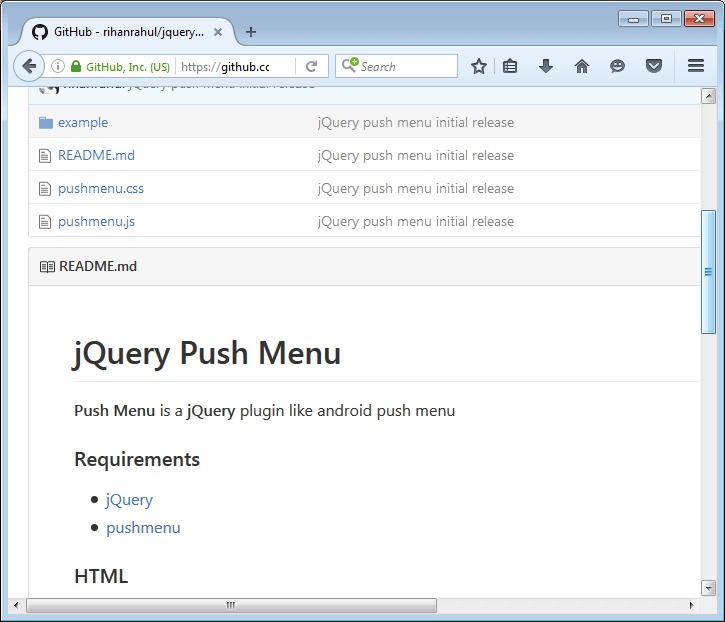The height and width of the screenshot is (622, 725).
Task: Click the GitHub, Inc. (US) identity label
Action: 128,67
